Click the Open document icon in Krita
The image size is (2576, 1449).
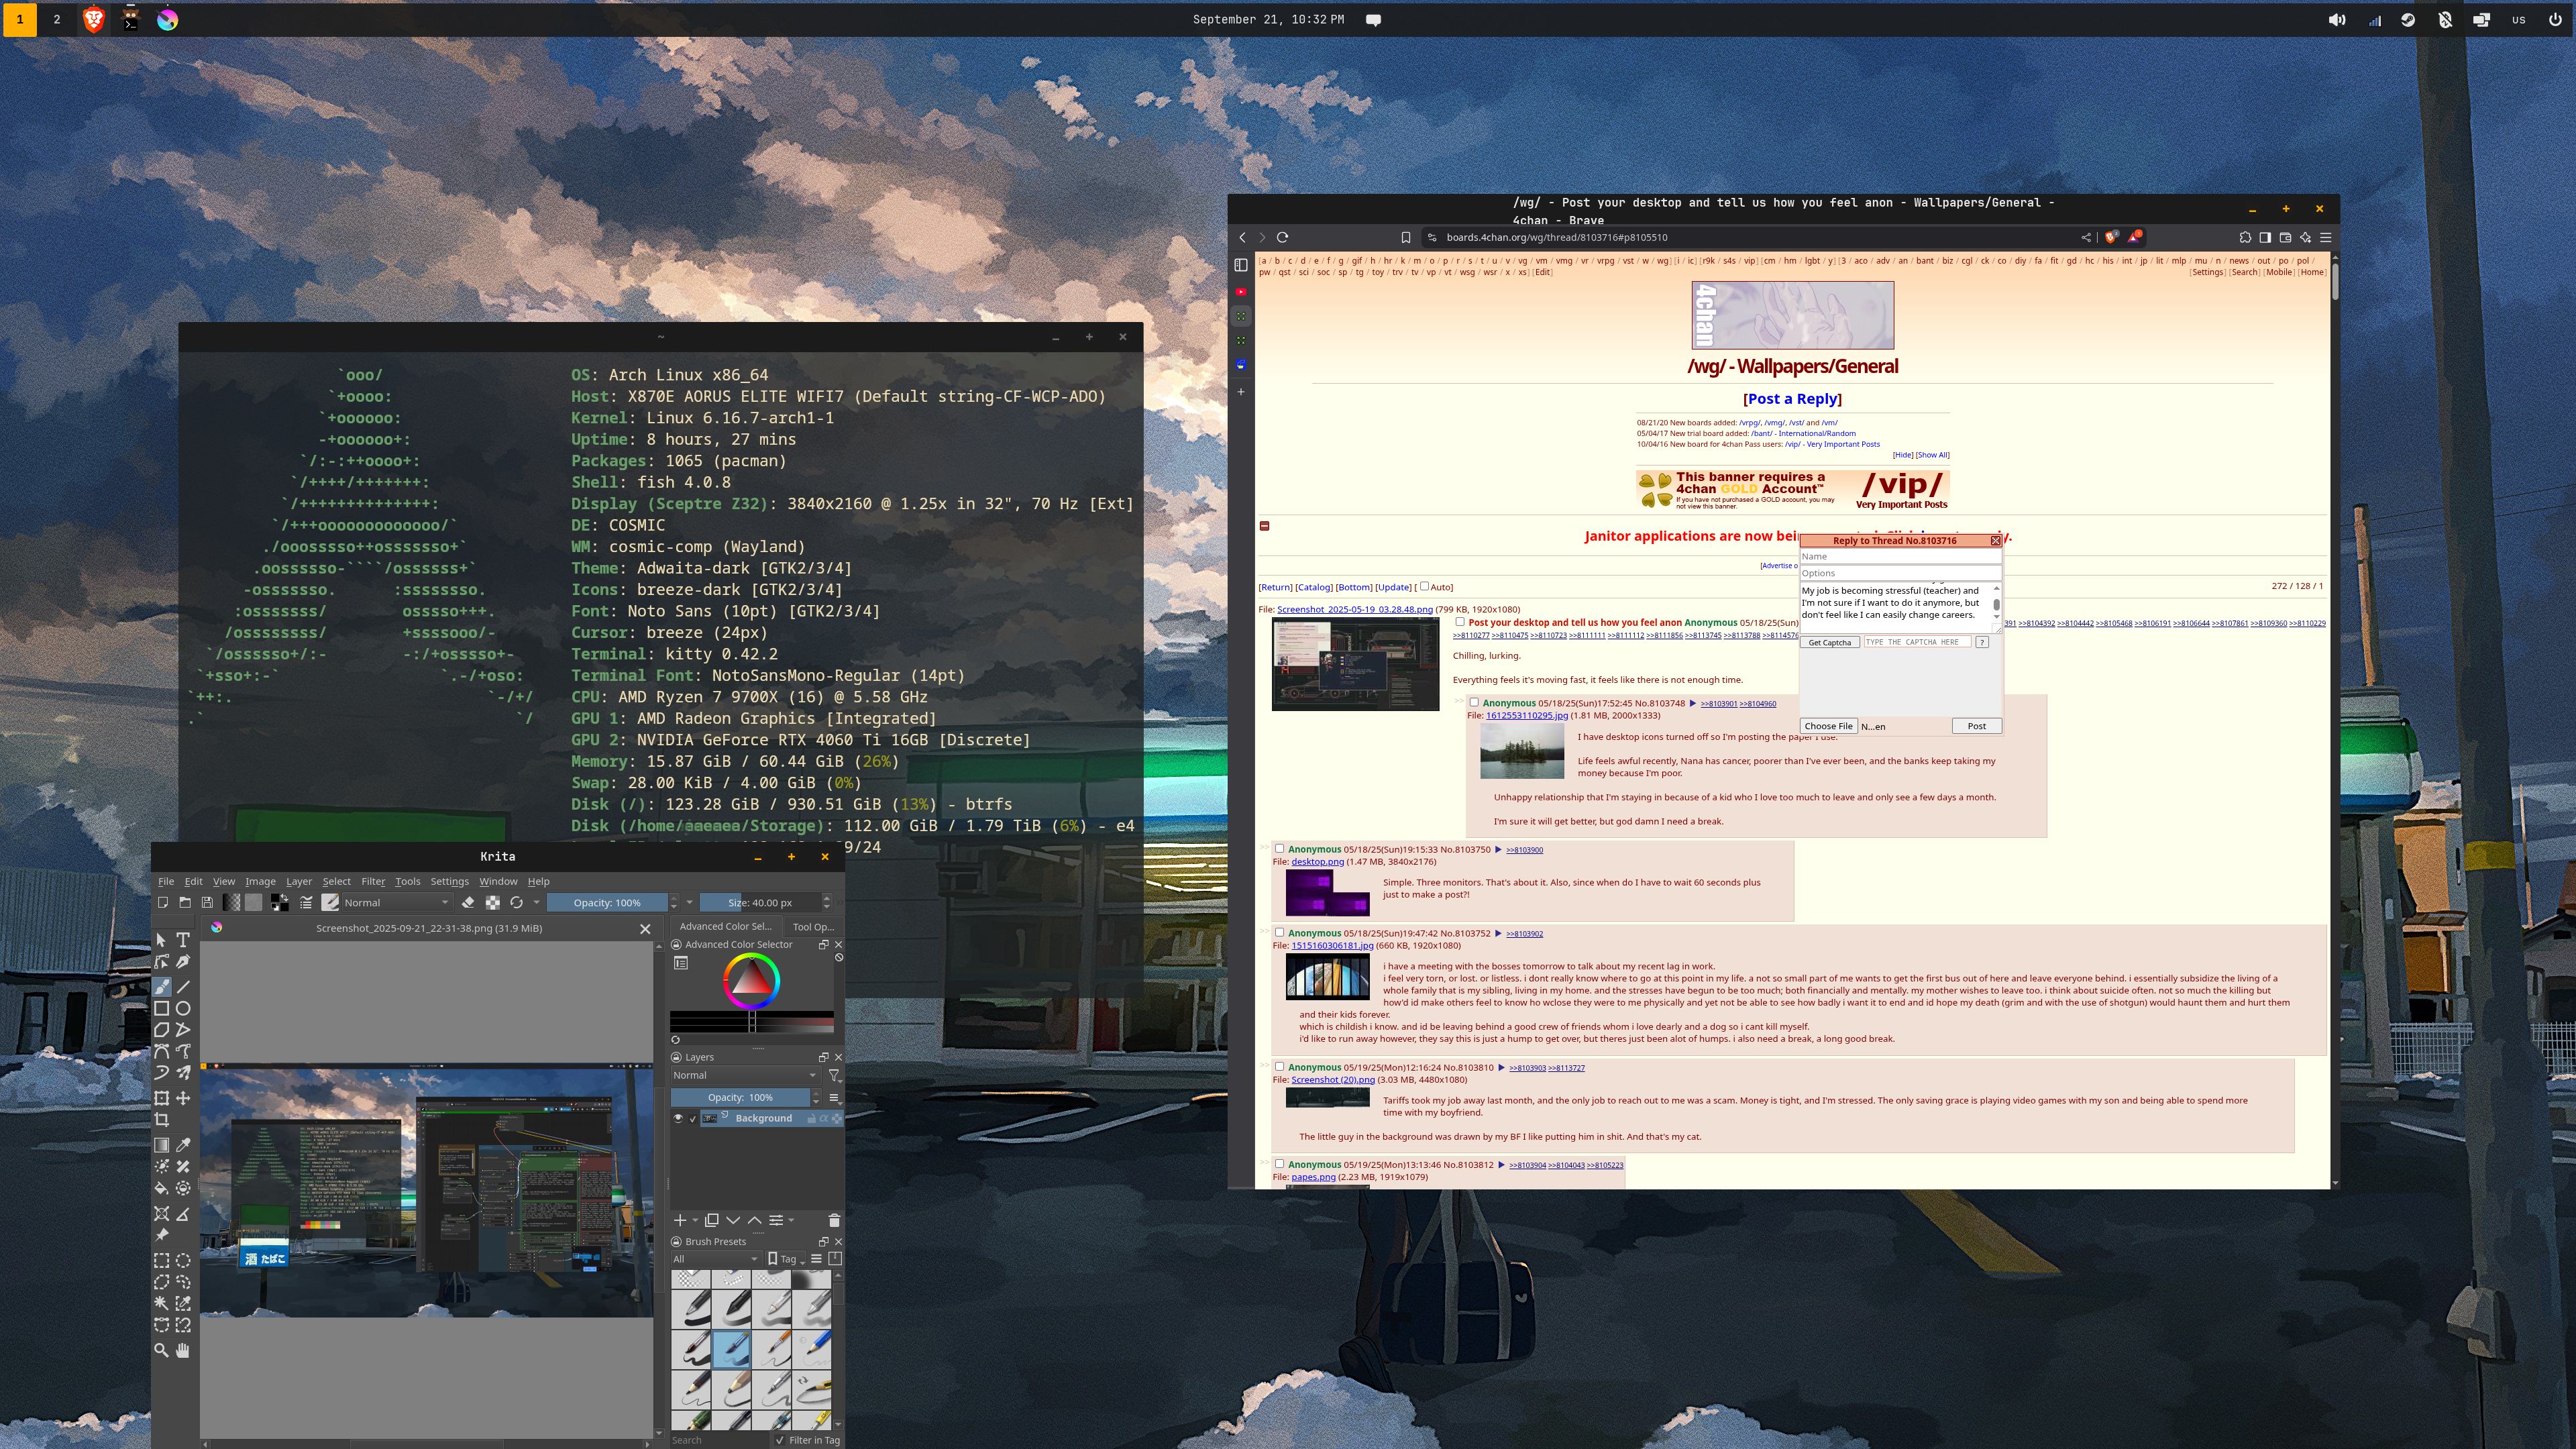185,902
